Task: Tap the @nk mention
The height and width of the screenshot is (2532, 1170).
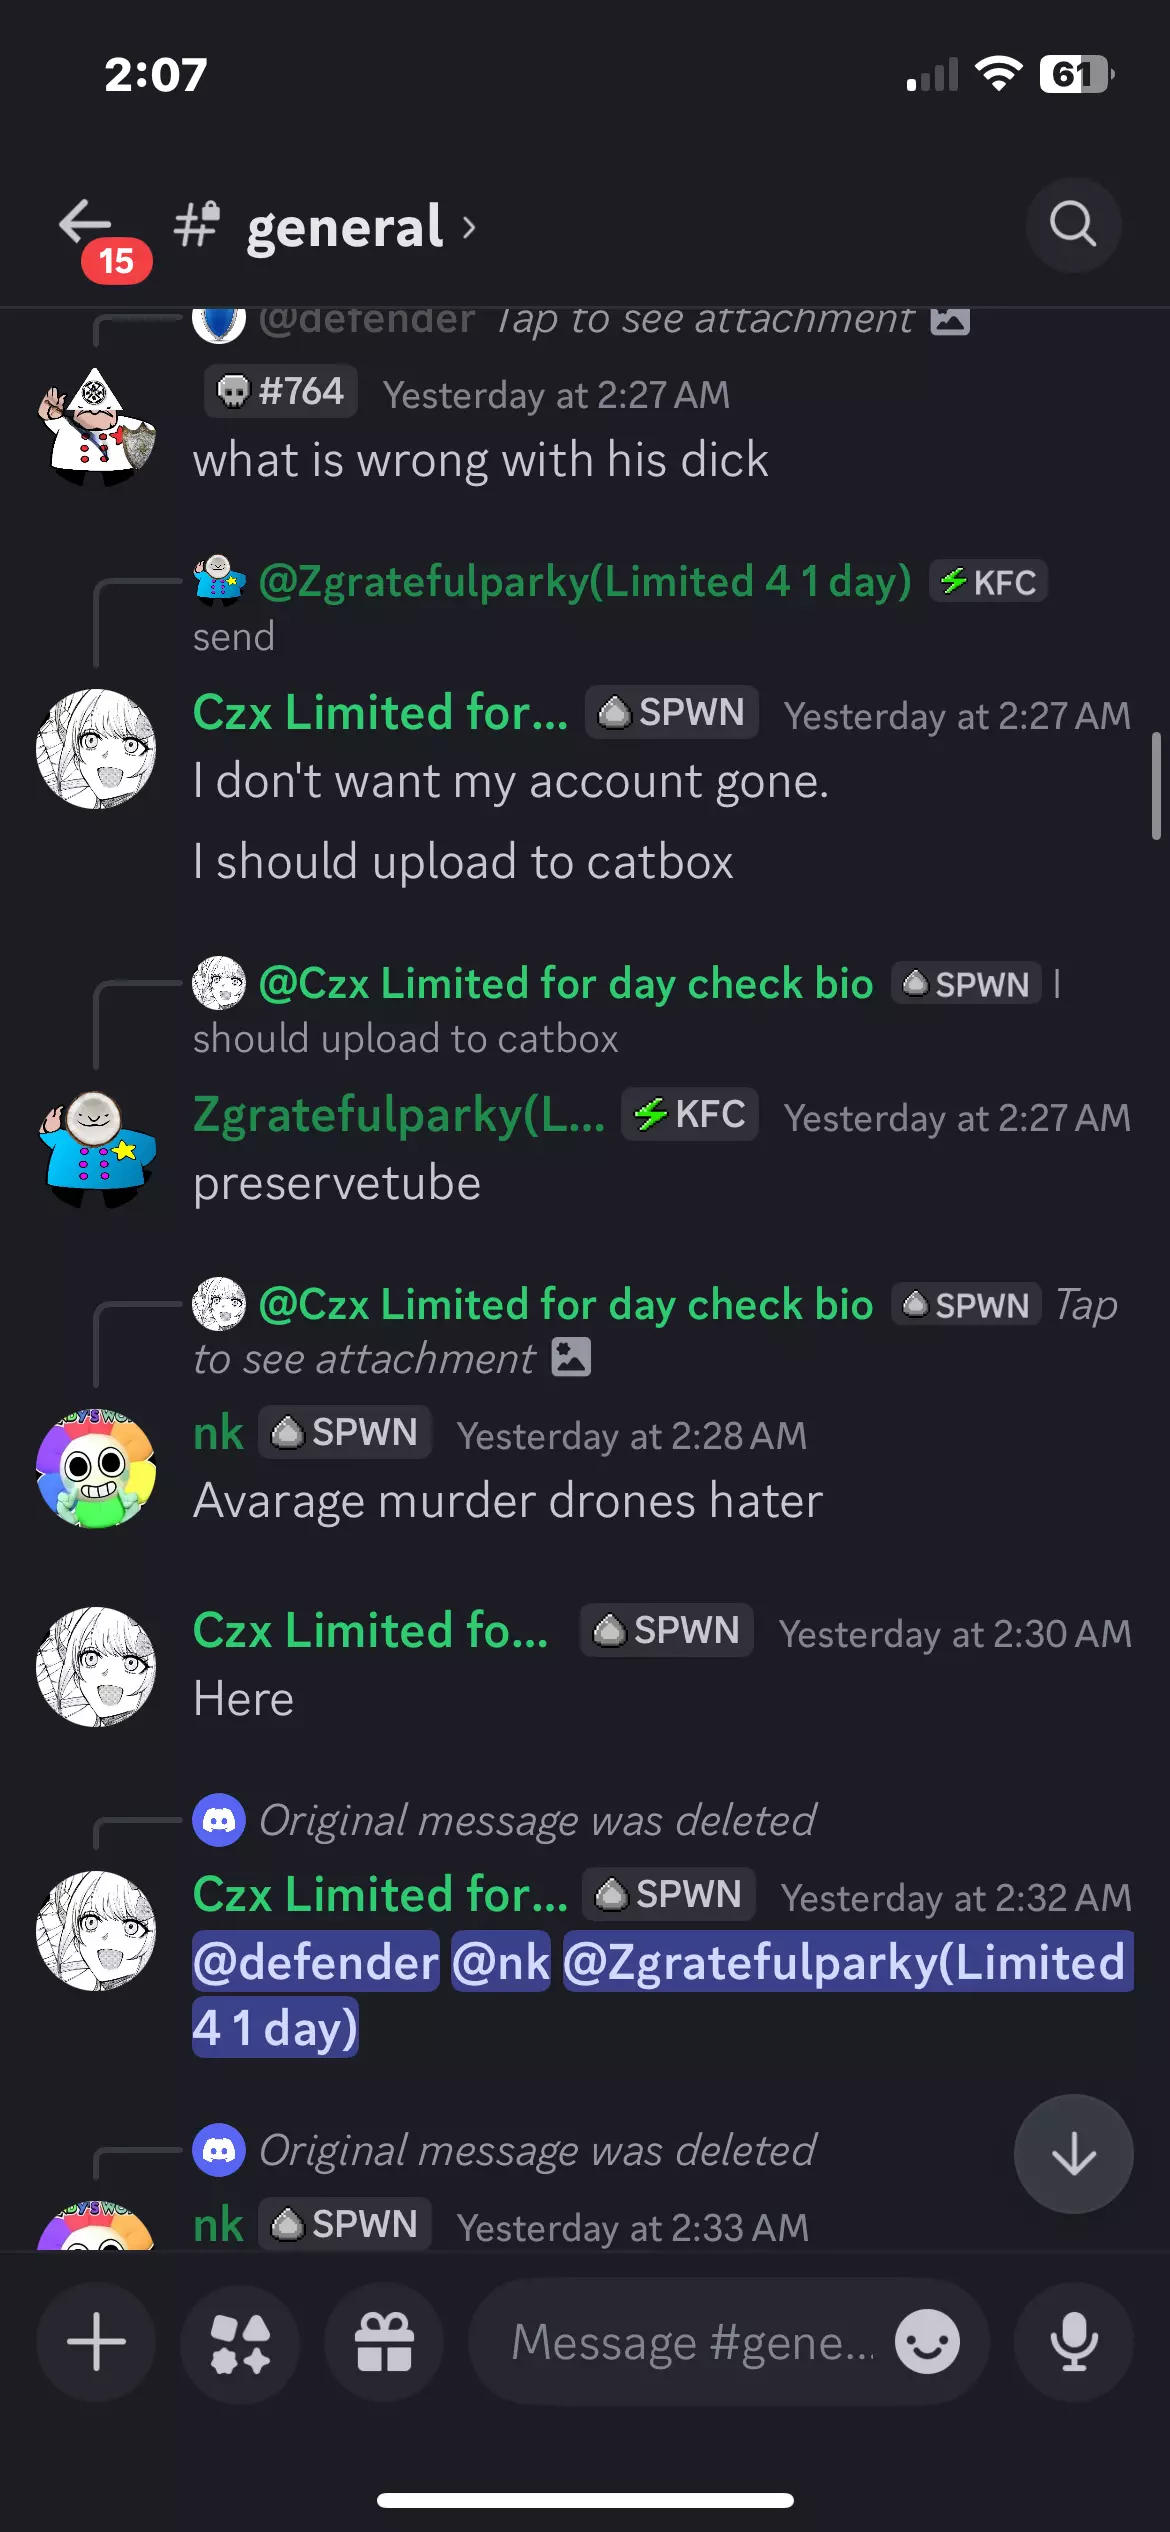Action: (501, 1961)
